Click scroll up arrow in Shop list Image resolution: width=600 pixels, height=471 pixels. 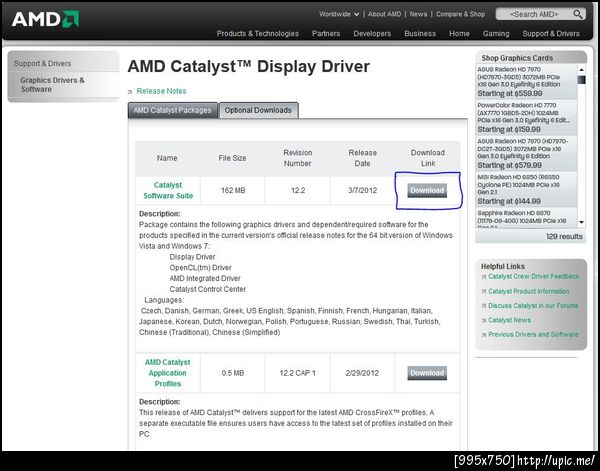tap(582, 70)
